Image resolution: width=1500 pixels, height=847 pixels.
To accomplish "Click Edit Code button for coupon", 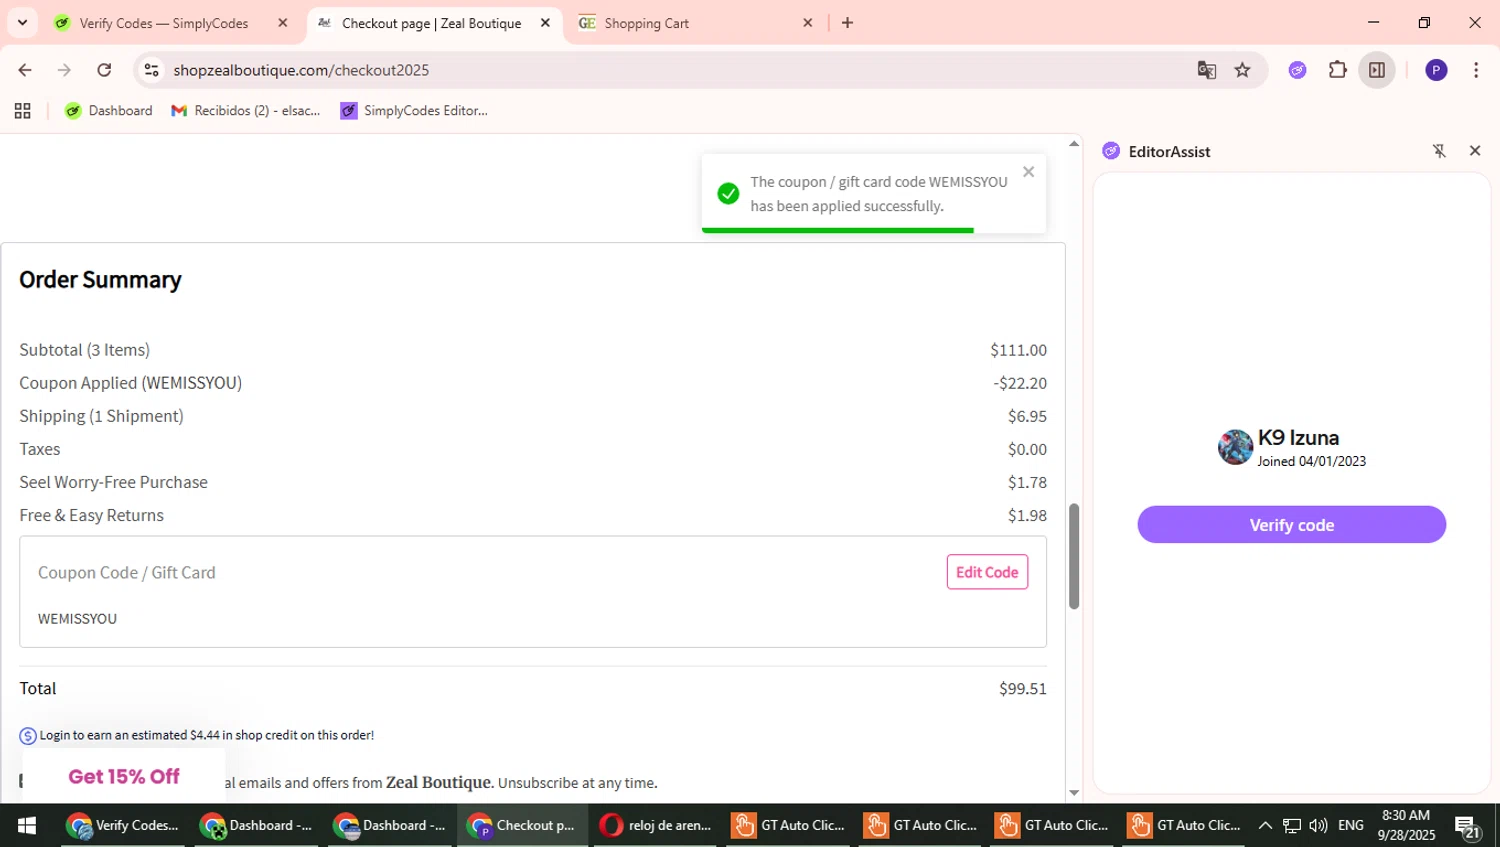I will (x=987, y=572).
